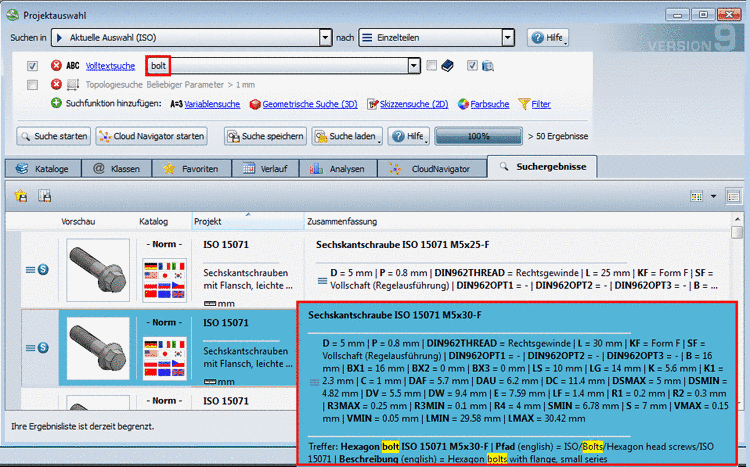Click the Geometrische Suche 3D cube icon

pyautogui.click(x=255, y=104)
